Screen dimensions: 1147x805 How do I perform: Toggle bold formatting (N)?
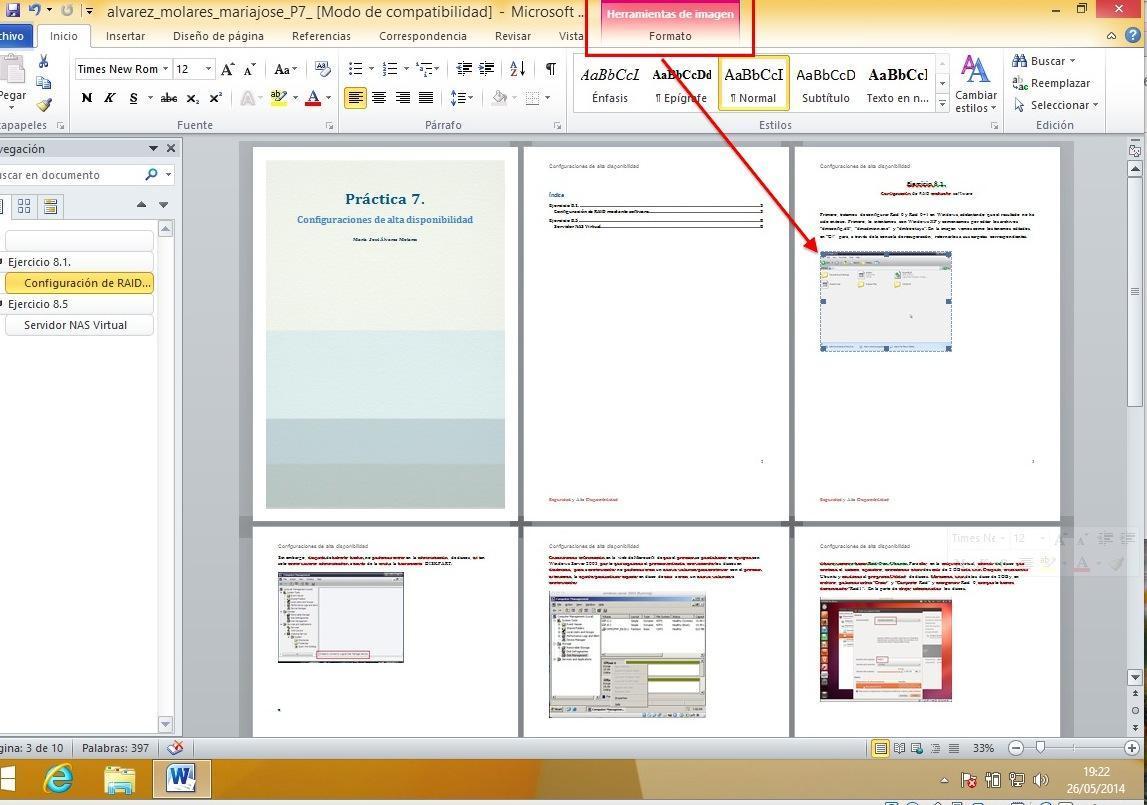[x=87, y=98]
